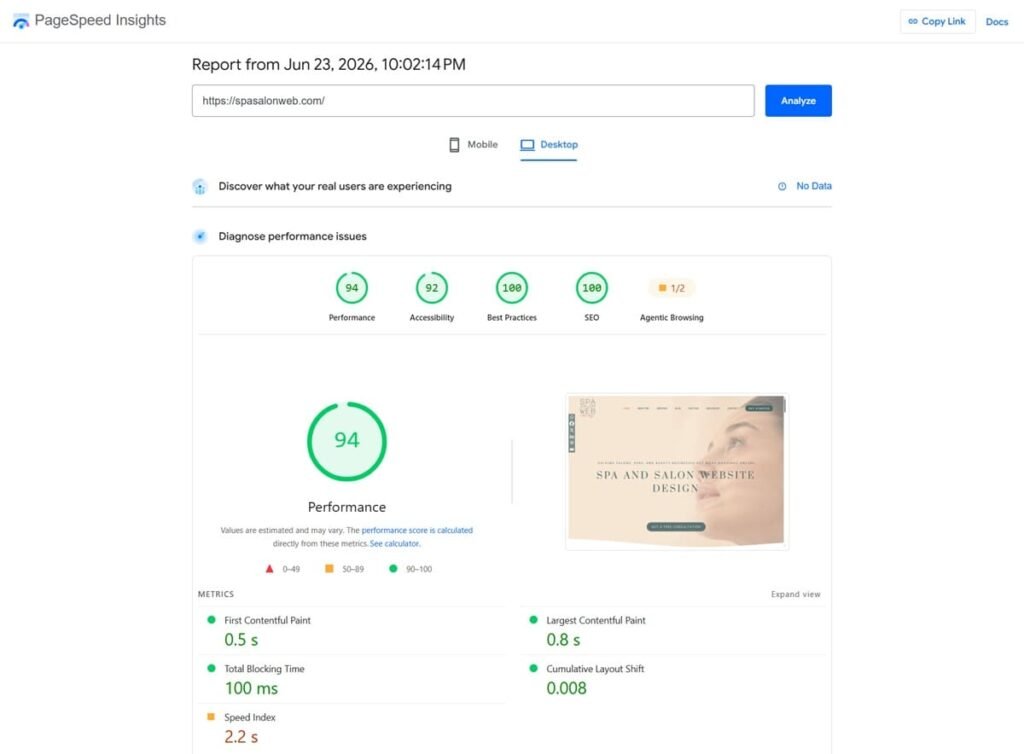Click the real users experience icon
The image size is (1024, 754).
point(200,187)
